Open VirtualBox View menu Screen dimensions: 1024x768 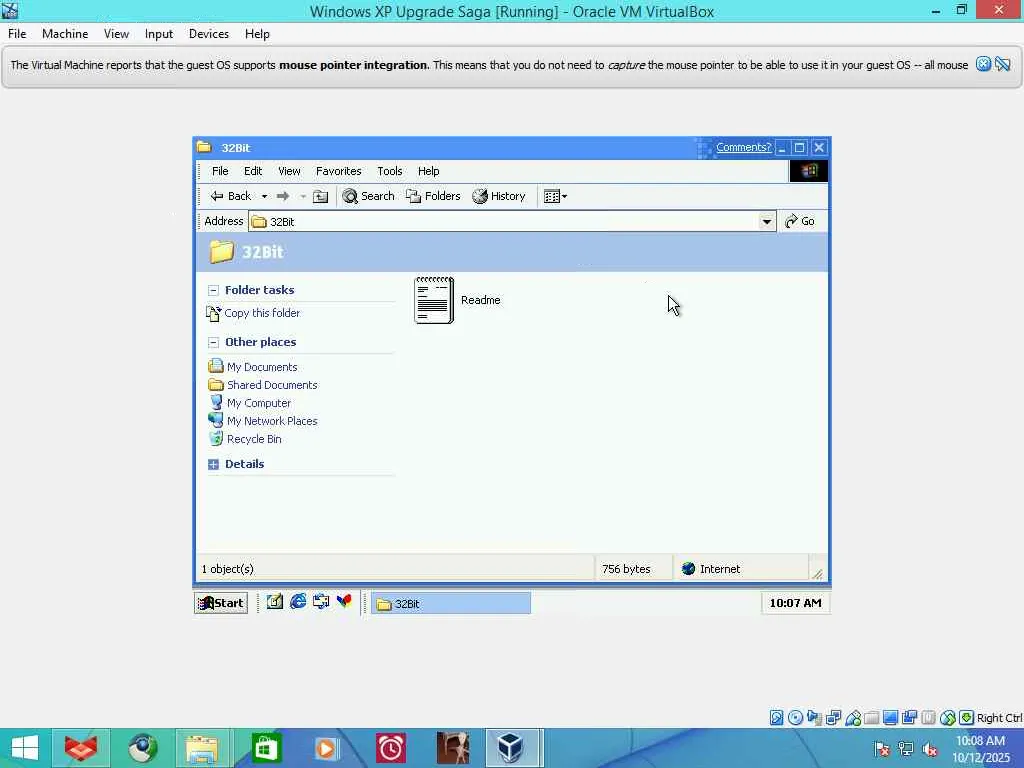tap(116, 34)
